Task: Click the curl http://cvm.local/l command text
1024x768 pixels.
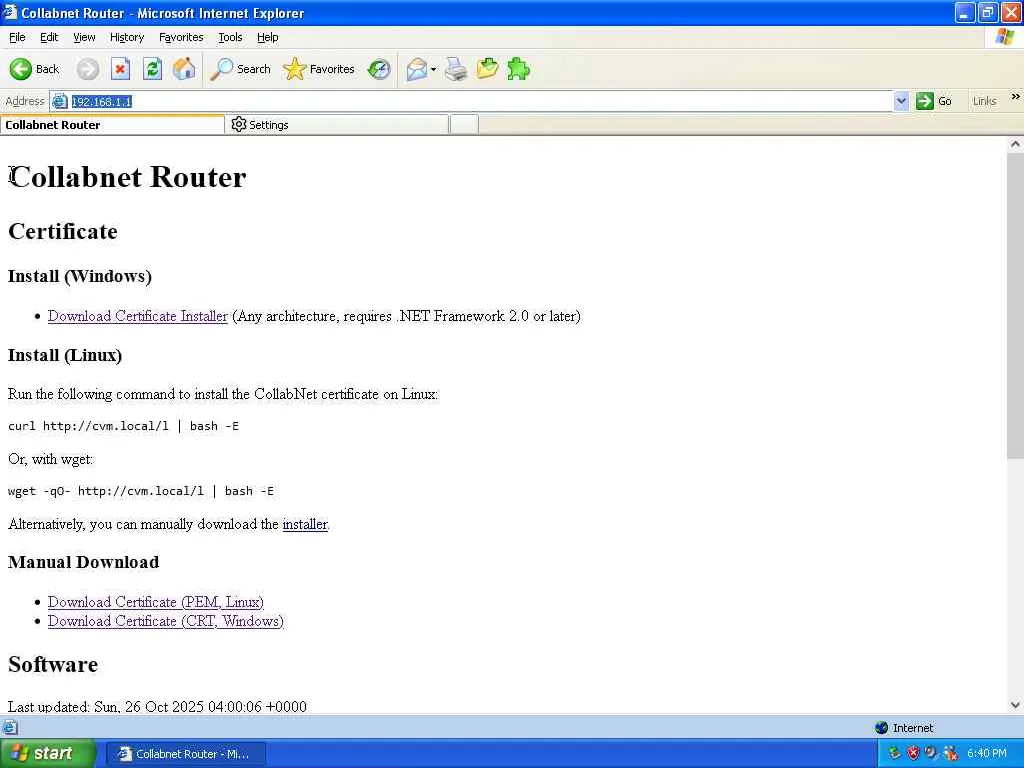Action: pos(123,426)
